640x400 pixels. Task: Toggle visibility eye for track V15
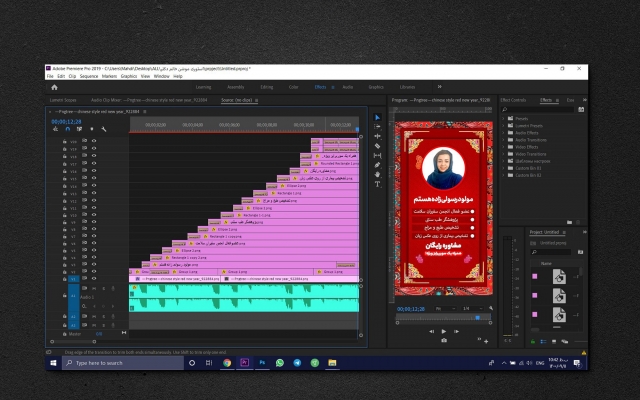pos(94,178)
